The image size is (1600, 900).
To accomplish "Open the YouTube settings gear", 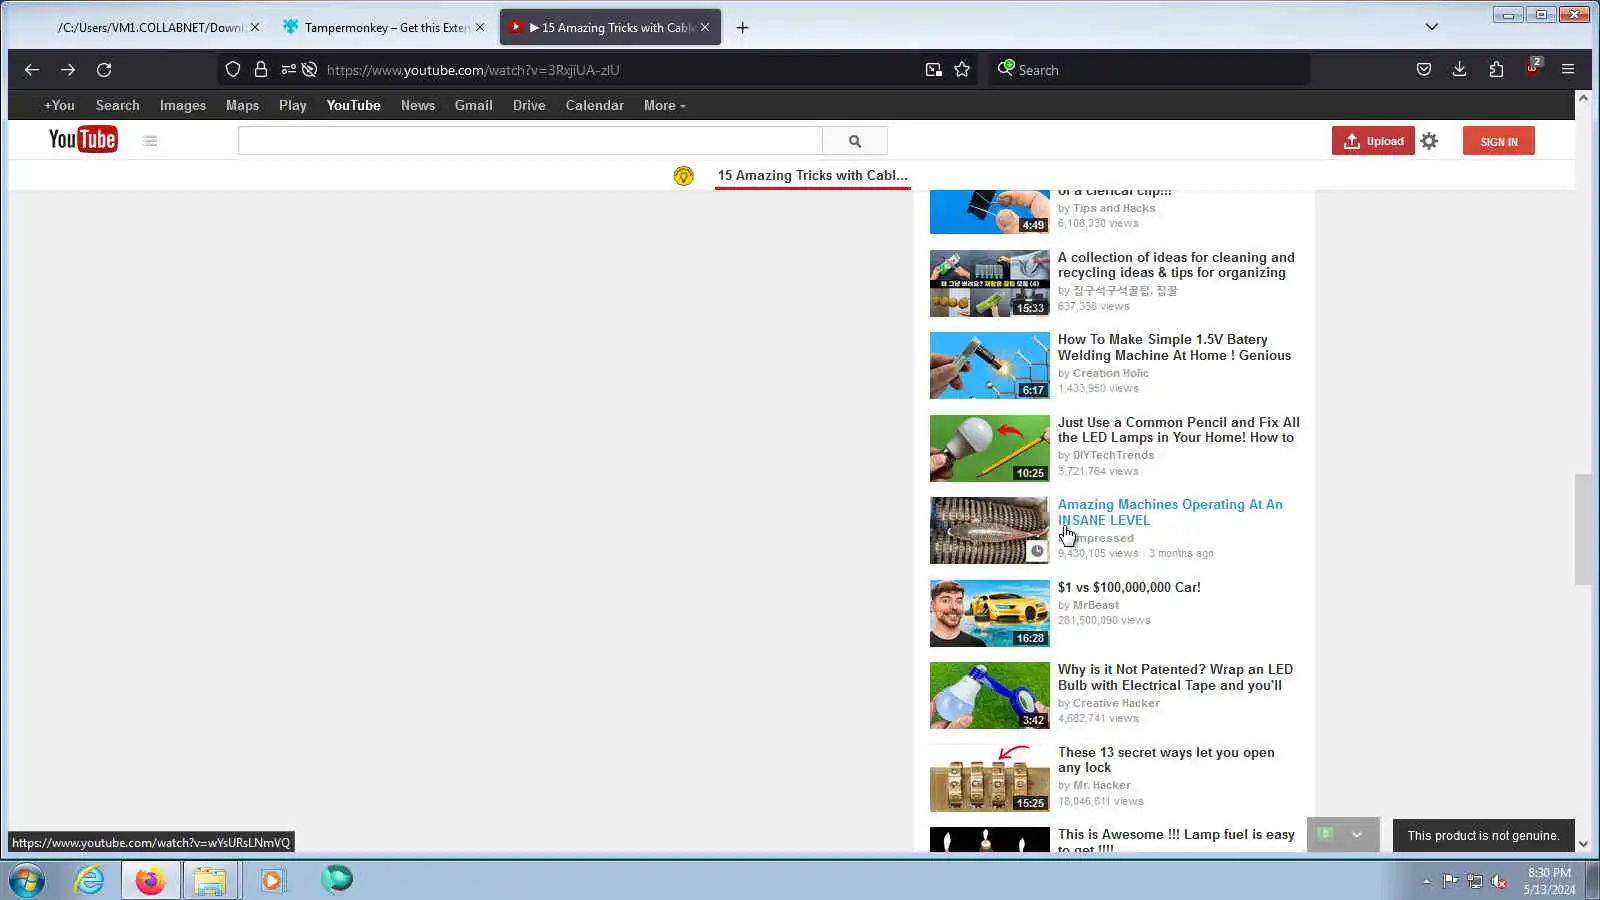I will tap(1429, 141).
